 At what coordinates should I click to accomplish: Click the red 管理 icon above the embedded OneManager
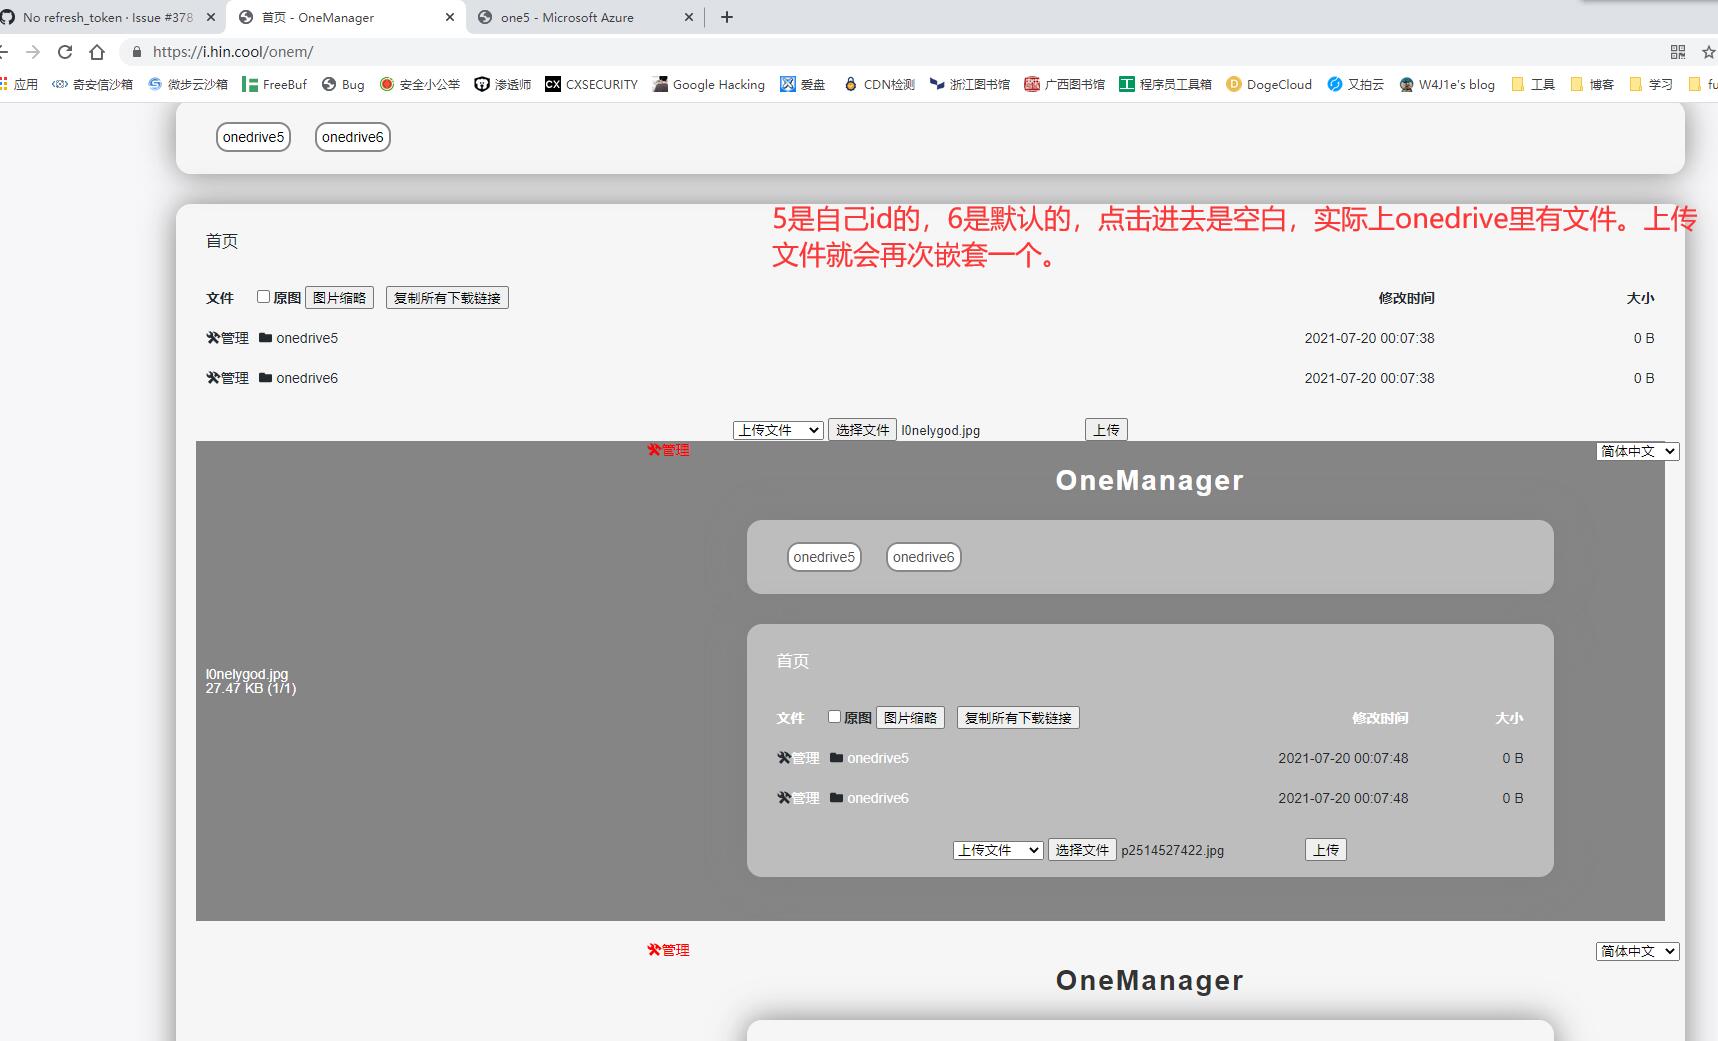[667, 451]
